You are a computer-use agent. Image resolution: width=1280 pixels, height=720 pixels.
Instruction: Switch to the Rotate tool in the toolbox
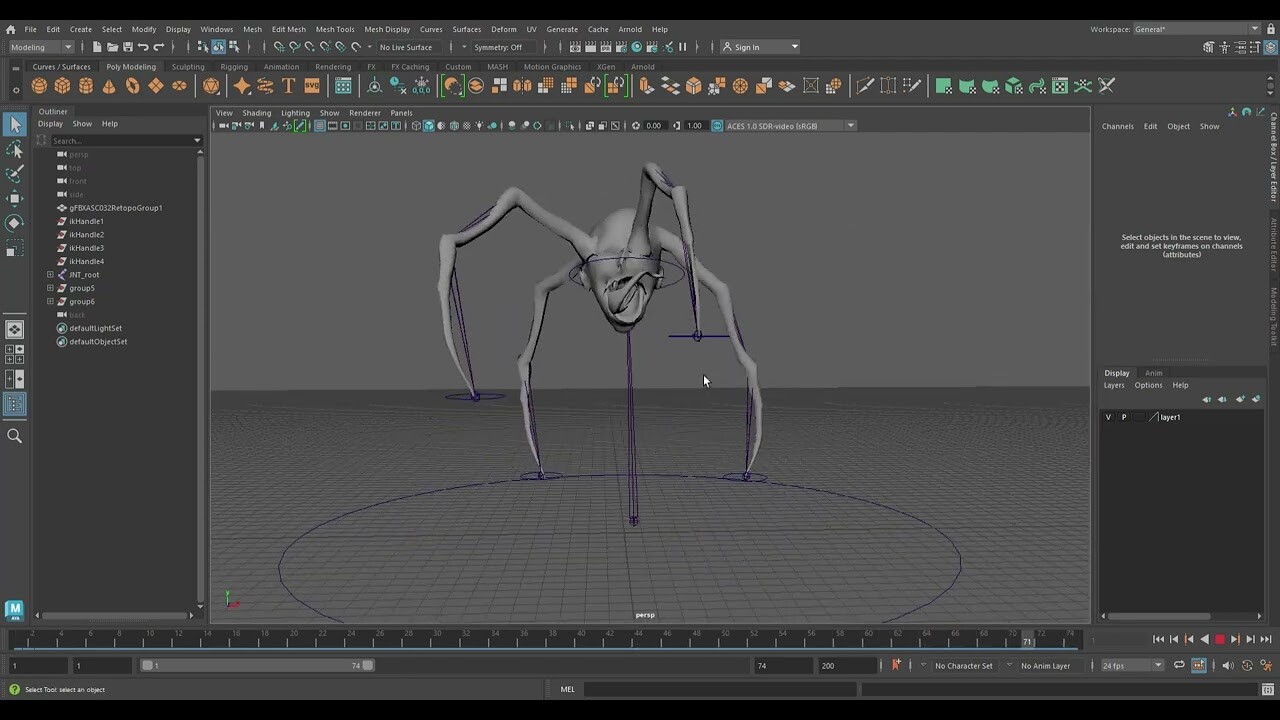14,223
